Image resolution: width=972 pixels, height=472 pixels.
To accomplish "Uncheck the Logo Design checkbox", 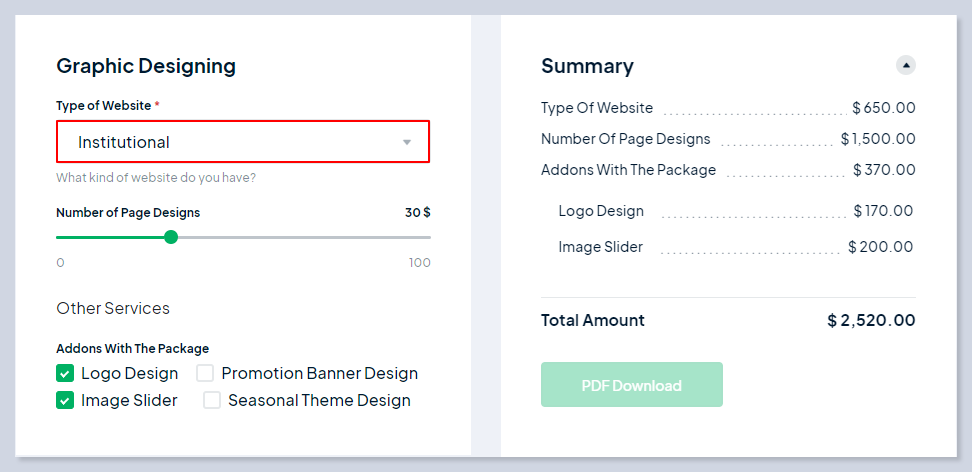I will click(x=65, y=374).
